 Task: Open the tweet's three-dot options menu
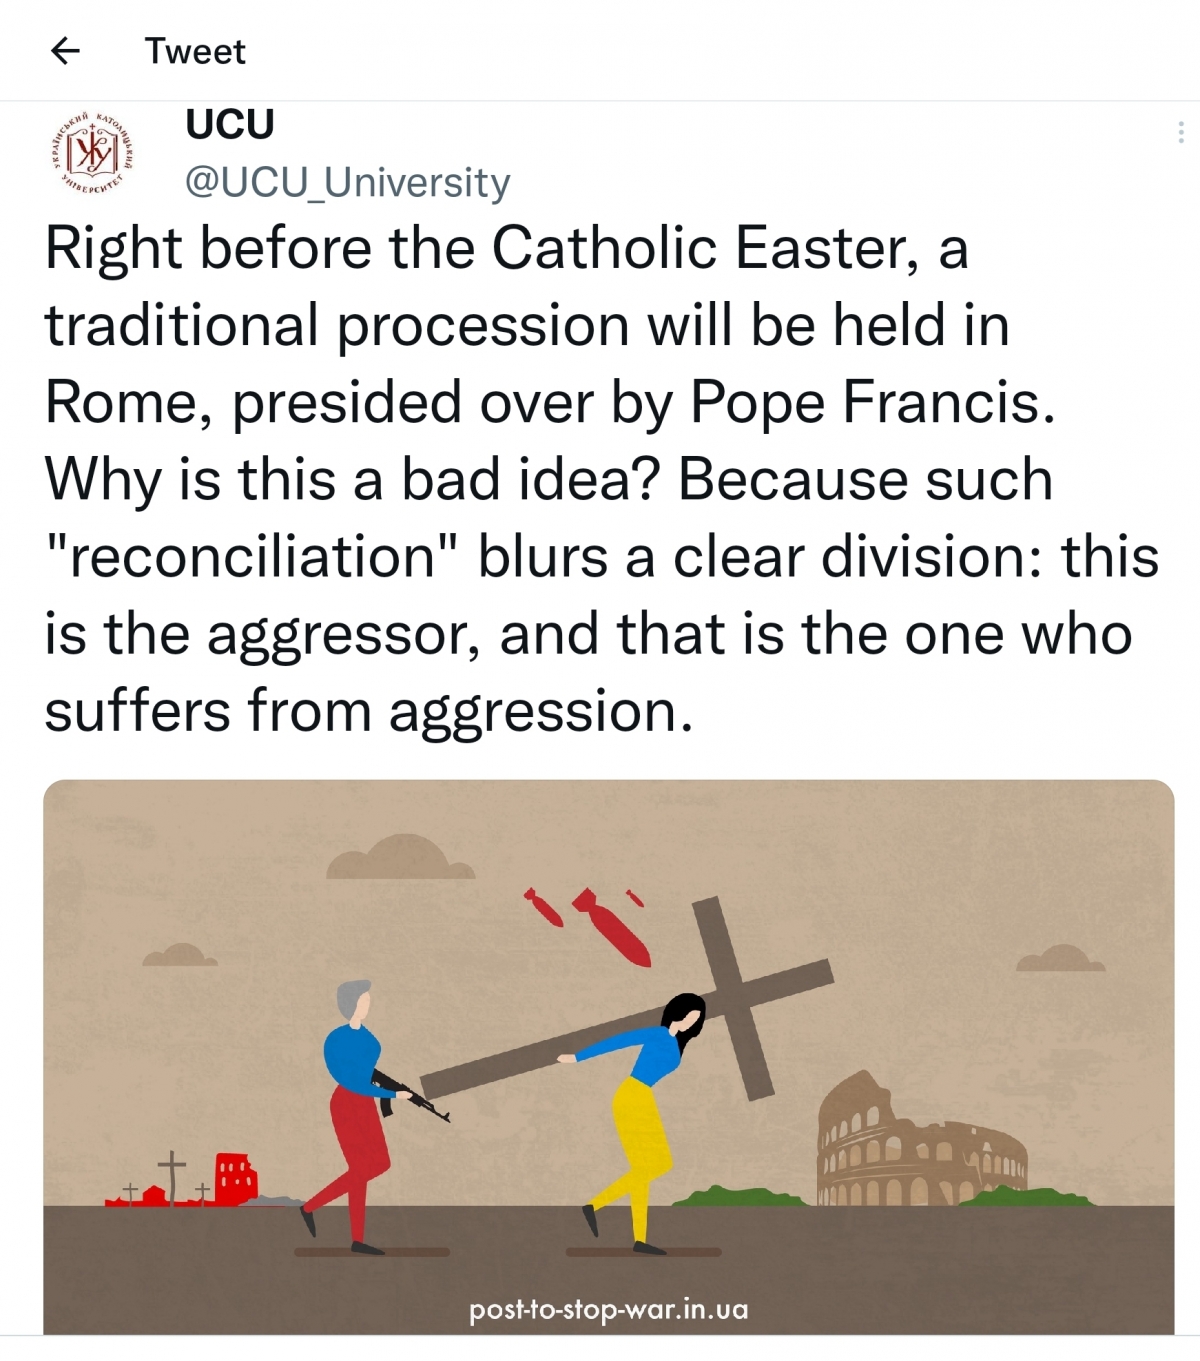coord(1181,133)
